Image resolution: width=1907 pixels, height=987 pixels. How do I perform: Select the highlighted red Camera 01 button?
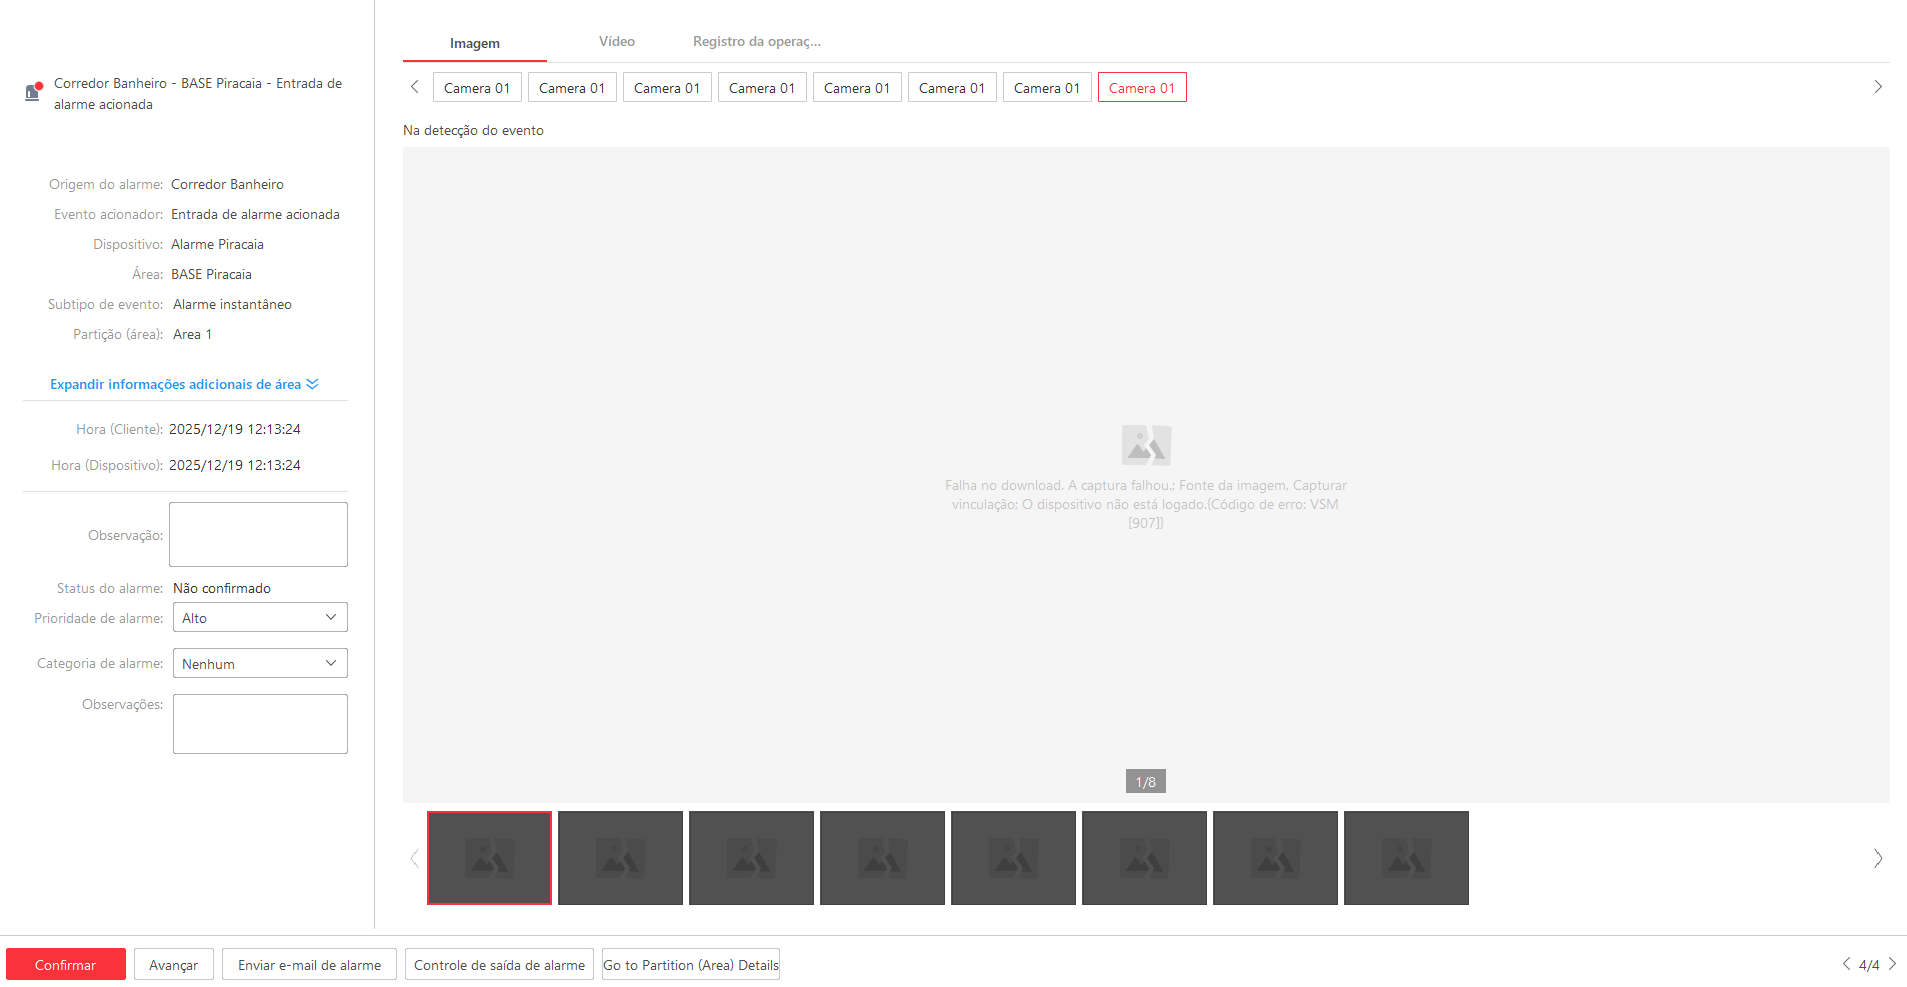[x=1141, y=88]
